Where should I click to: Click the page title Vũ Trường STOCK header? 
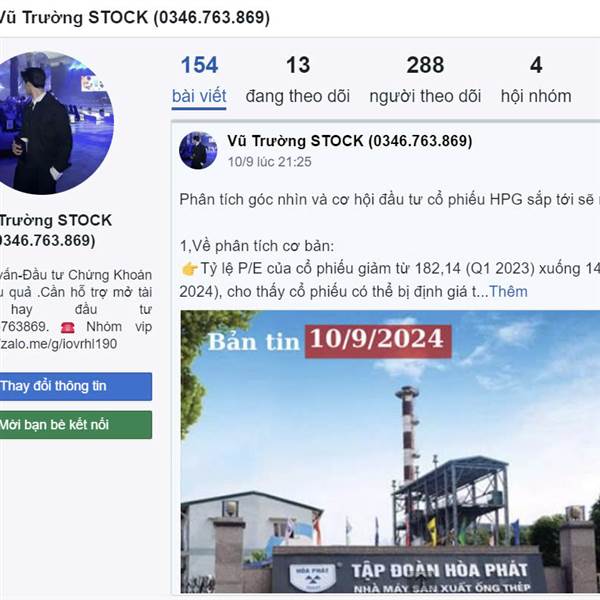coord(134,18)
